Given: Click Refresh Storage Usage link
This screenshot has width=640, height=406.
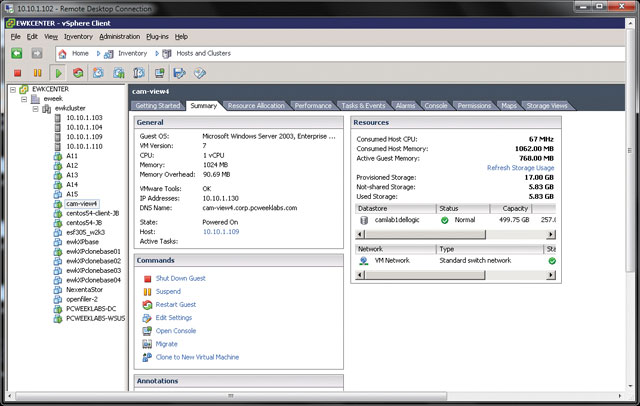Looking at the screenshot, I should [520, 168].
